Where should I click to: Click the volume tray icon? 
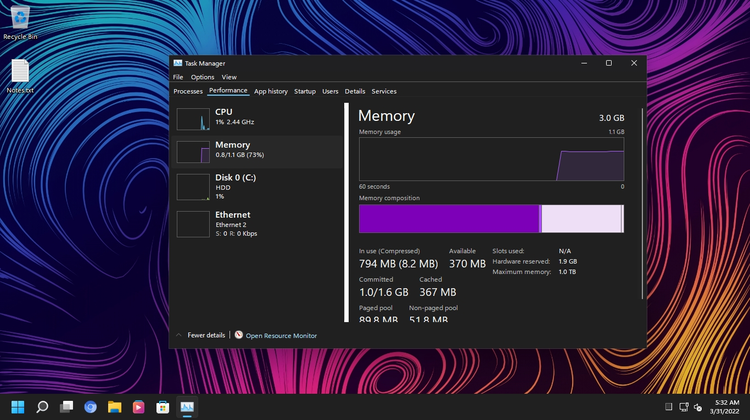point(698,407)
